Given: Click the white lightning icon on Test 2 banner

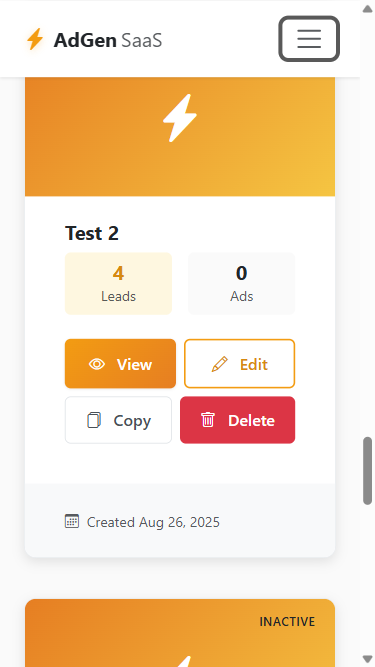Looking at the screenshot, I should 180,118.
